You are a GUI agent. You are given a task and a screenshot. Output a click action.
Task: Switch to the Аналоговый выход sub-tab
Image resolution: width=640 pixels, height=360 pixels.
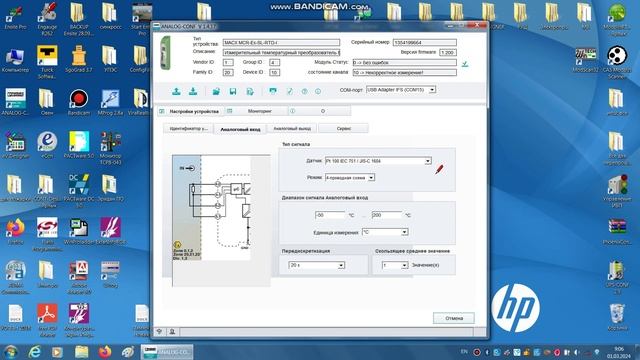click(x=292, y=129)
